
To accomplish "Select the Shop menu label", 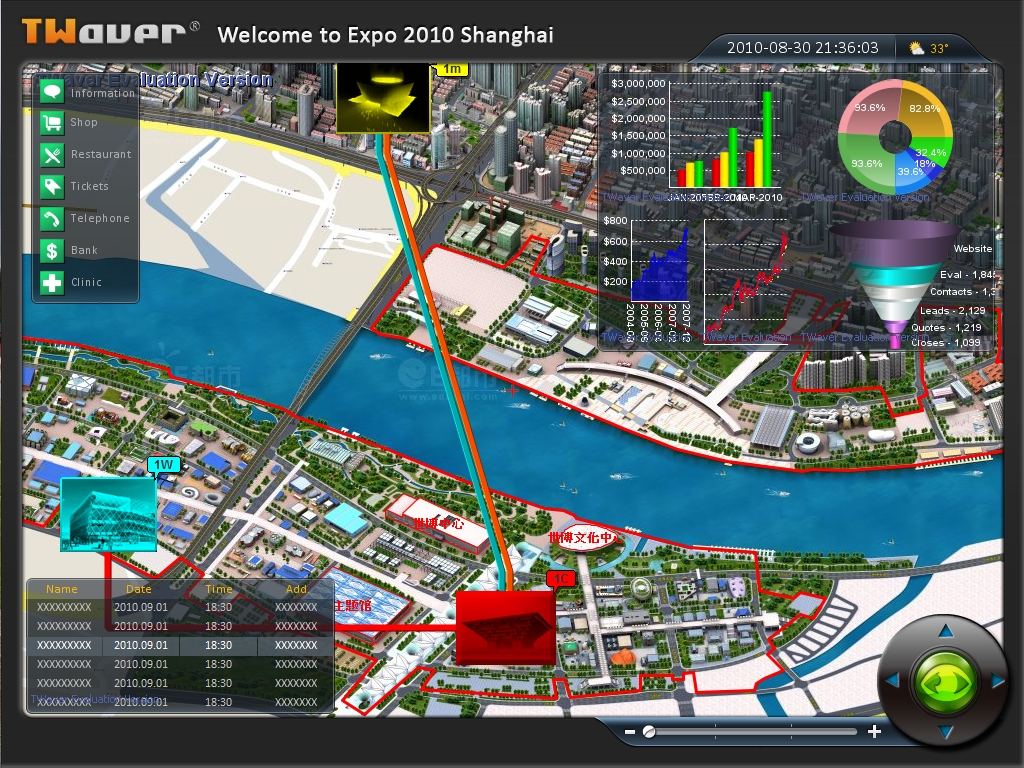I will 84,122.
